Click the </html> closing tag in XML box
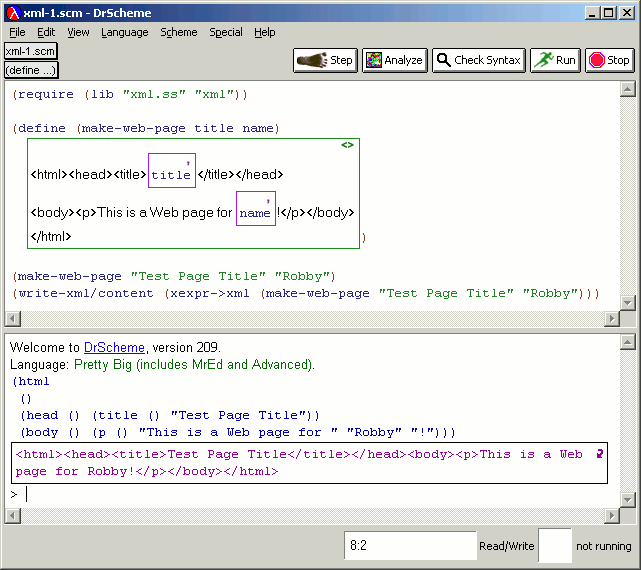 51,236
